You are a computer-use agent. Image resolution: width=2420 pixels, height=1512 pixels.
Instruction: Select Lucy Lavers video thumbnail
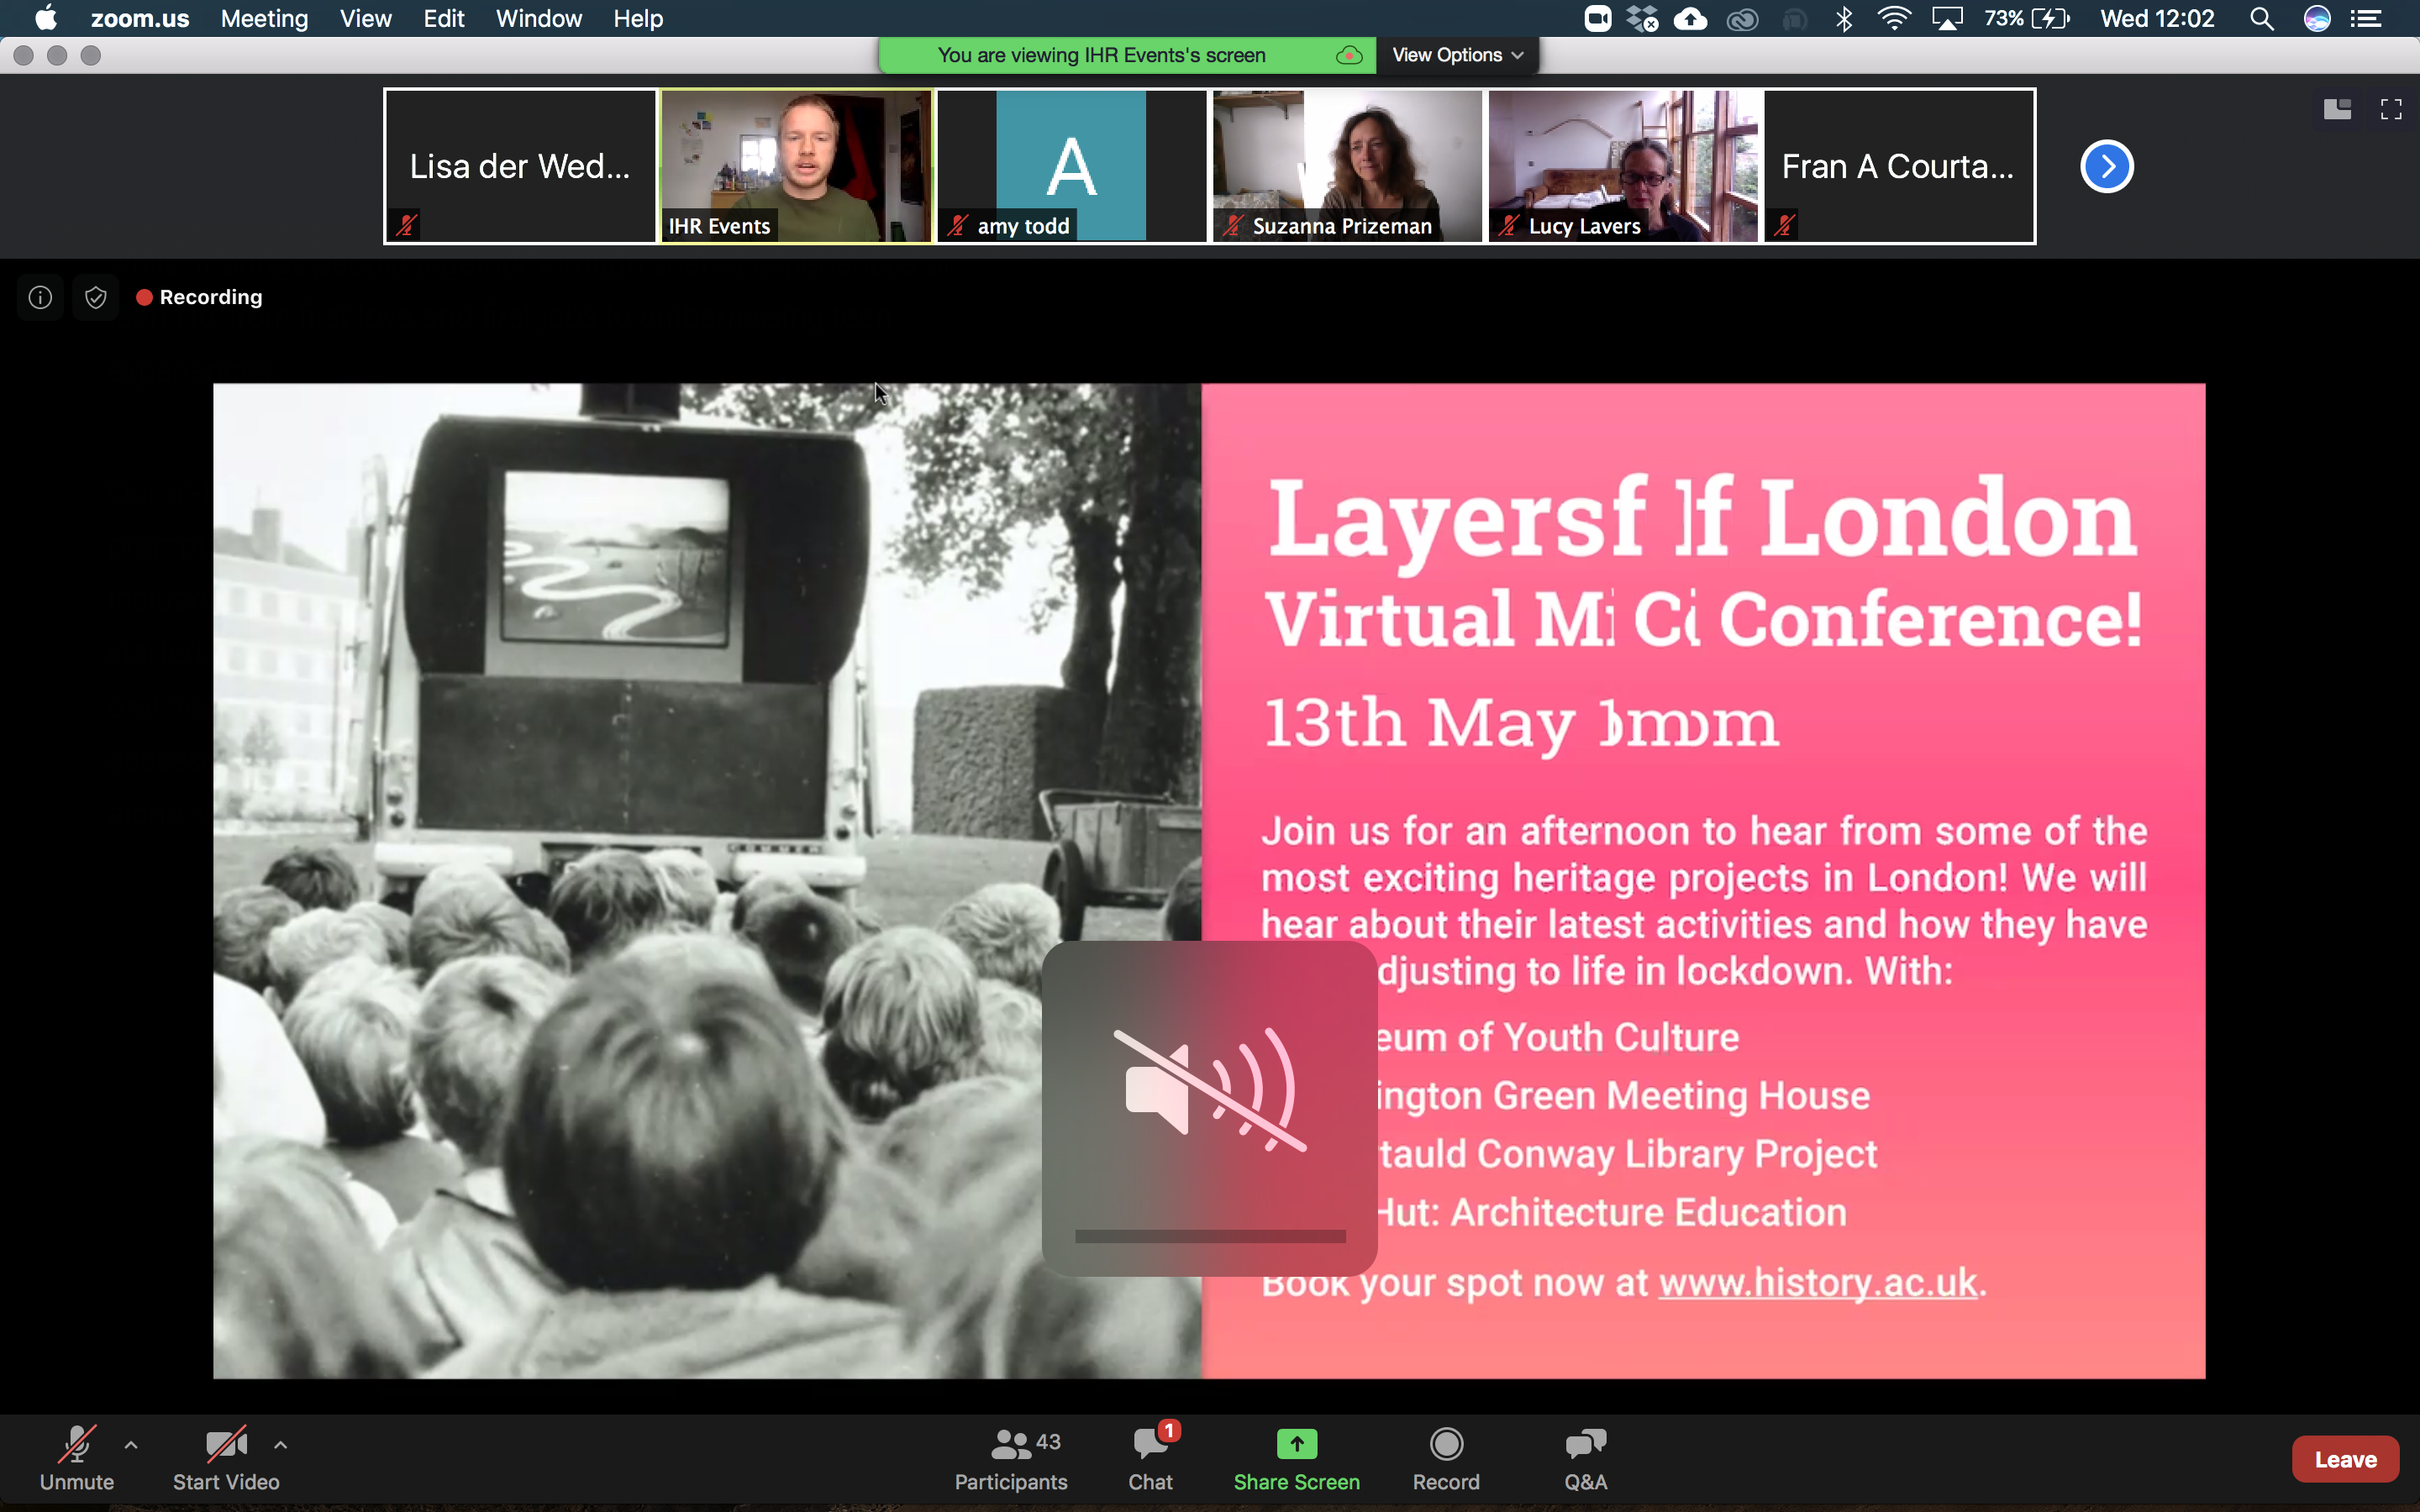[x=1623, y=166]
